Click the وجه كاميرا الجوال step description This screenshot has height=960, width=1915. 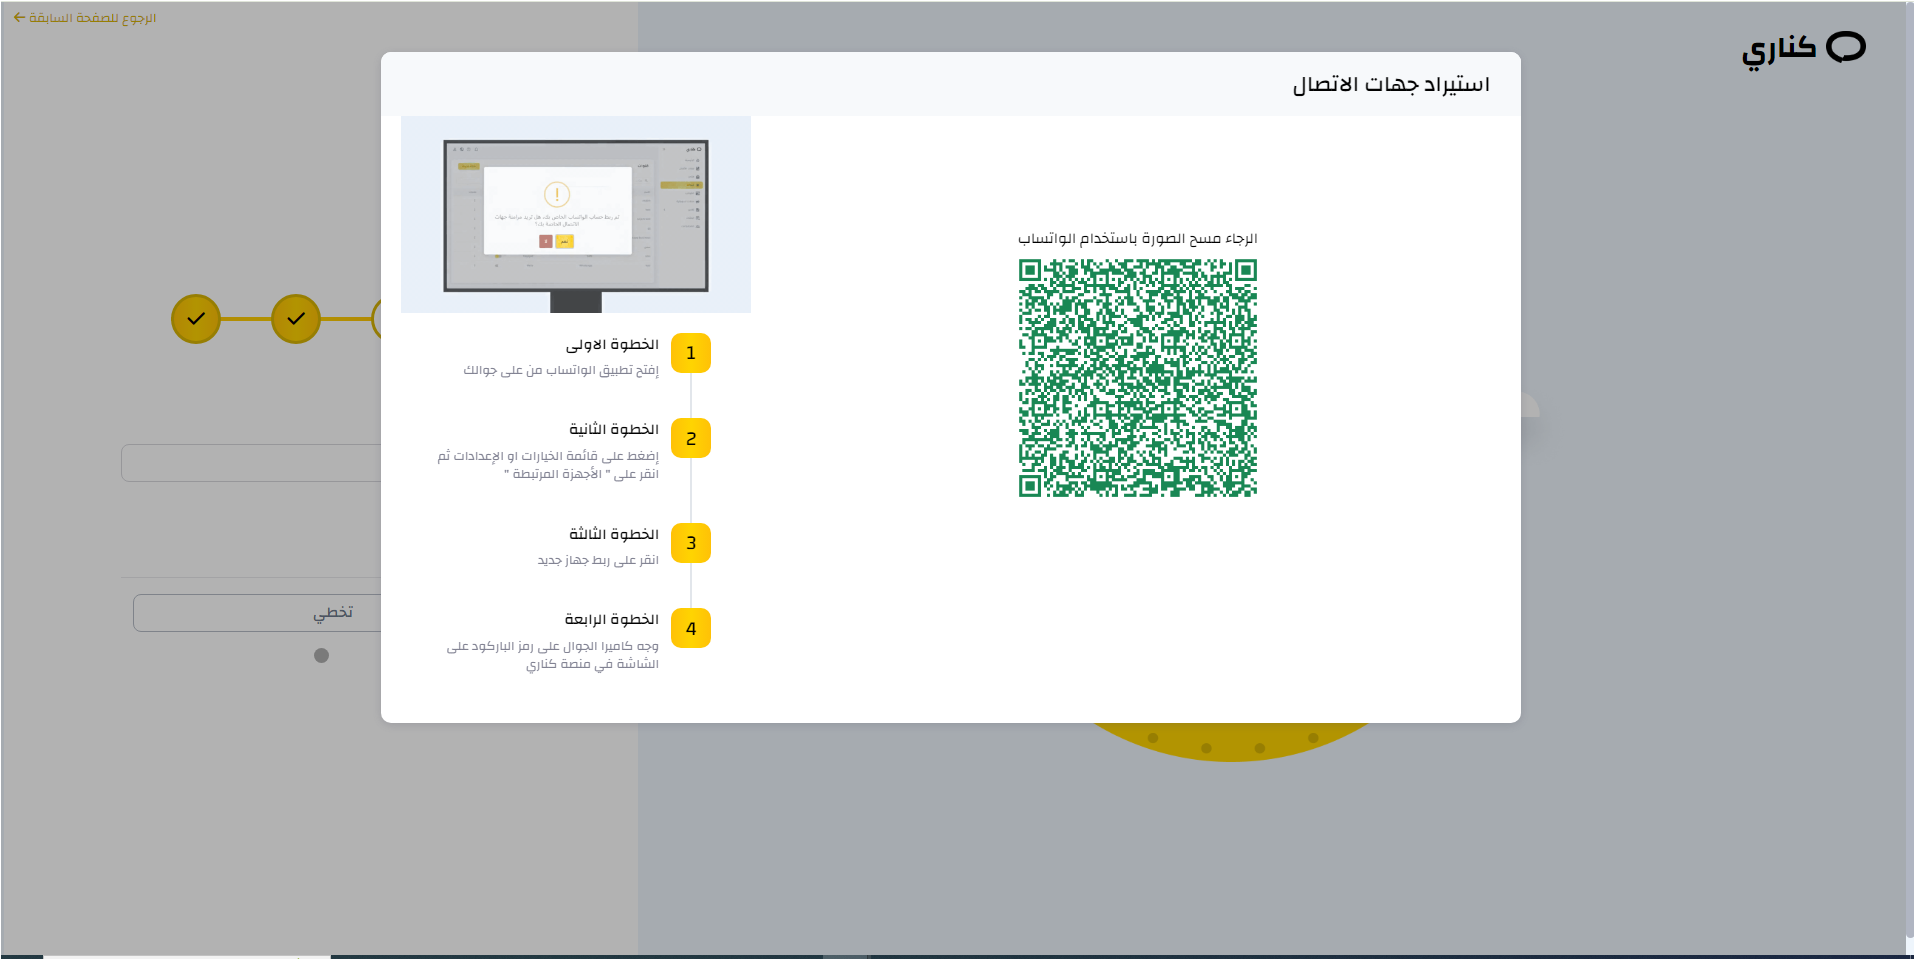(553, 655)
